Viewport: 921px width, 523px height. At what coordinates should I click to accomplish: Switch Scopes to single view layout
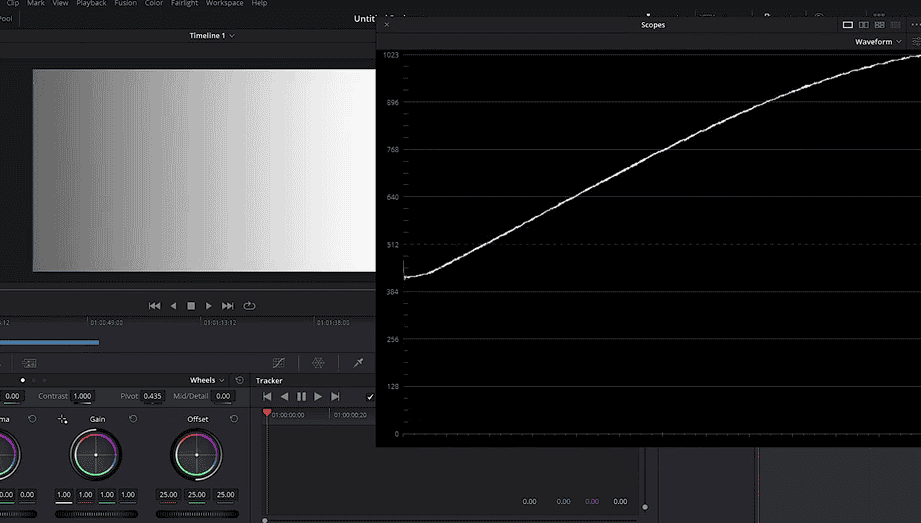point(848,25)
